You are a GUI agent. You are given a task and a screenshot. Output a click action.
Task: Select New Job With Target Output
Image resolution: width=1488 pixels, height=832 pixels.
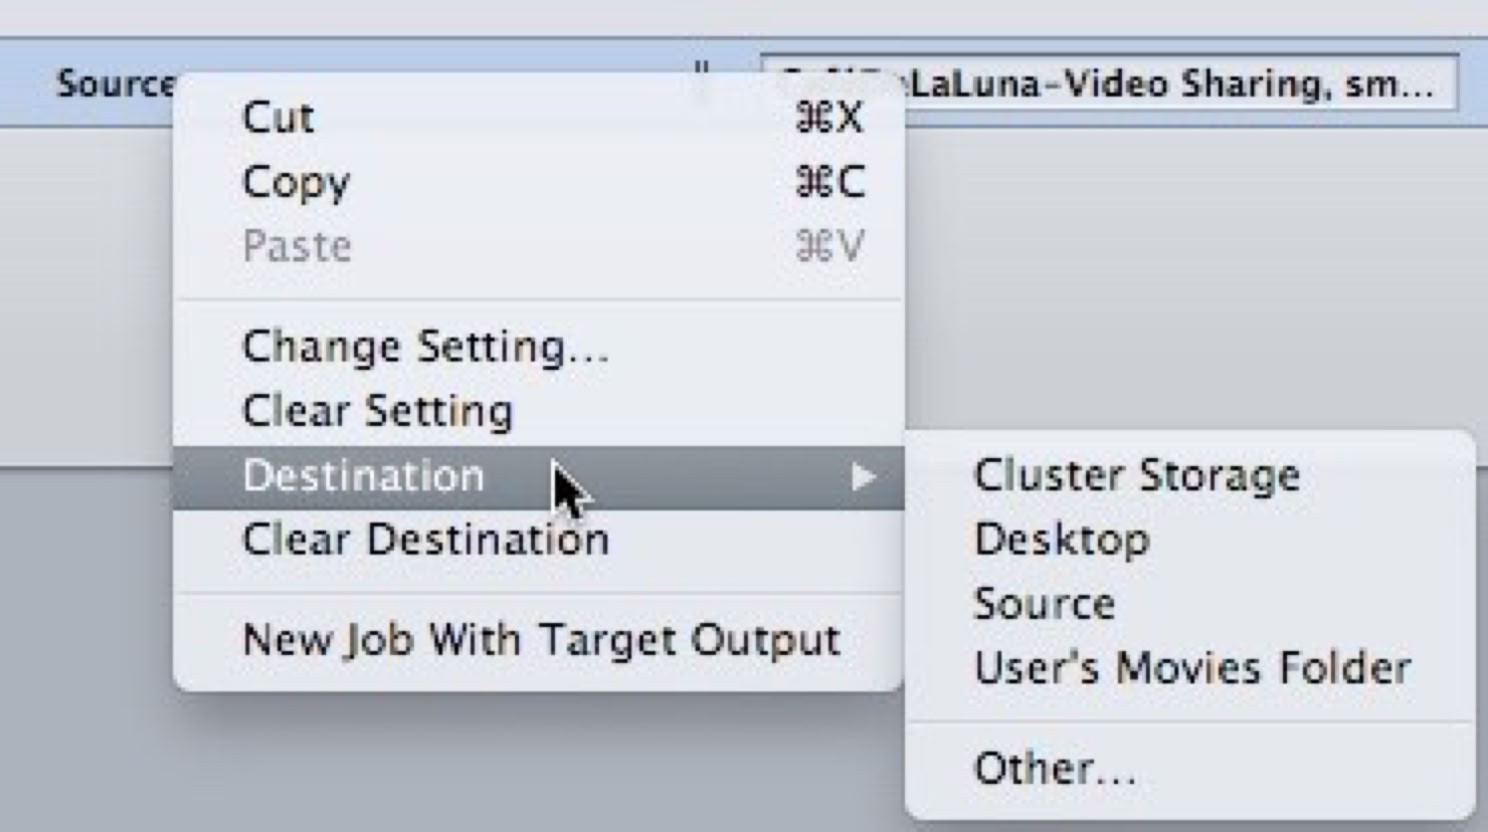tap(541, 640)
